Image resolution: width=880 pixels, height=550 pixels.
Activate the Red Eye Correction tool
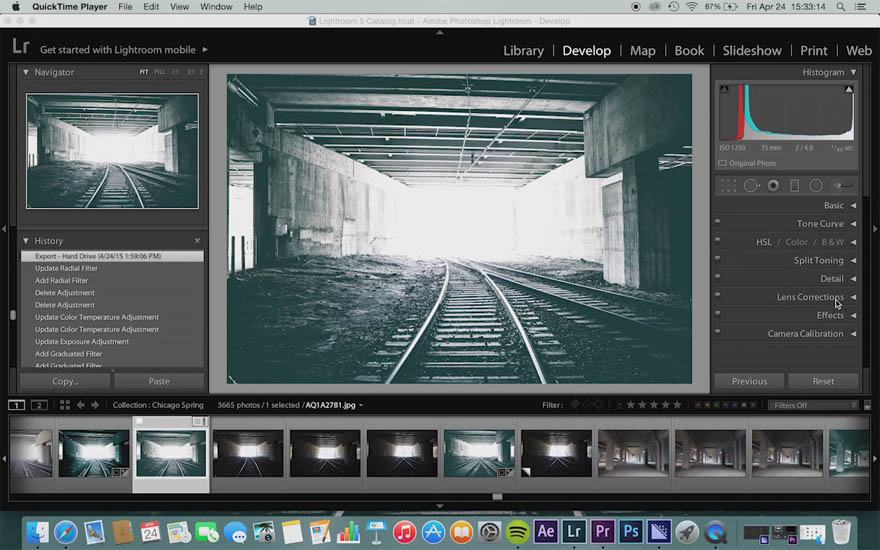[773, 186]
